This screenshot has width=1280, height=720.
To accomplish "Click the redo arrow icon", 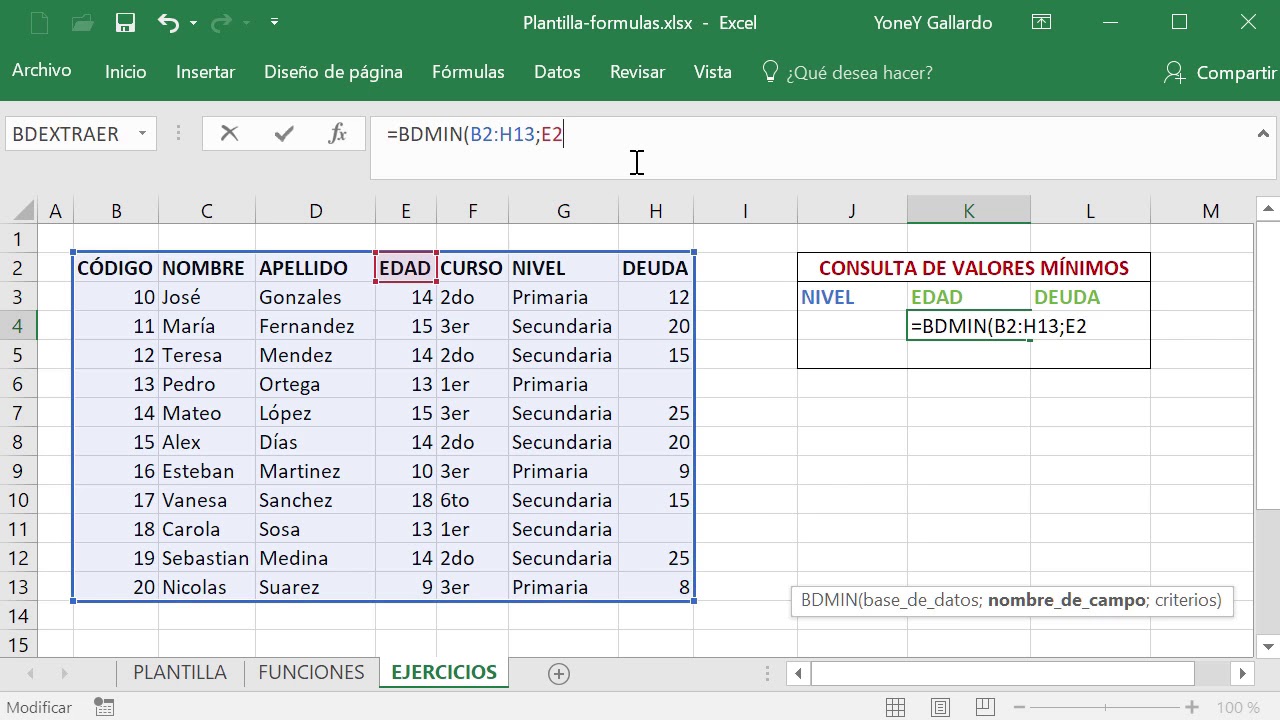I will (x=222, y=22).
